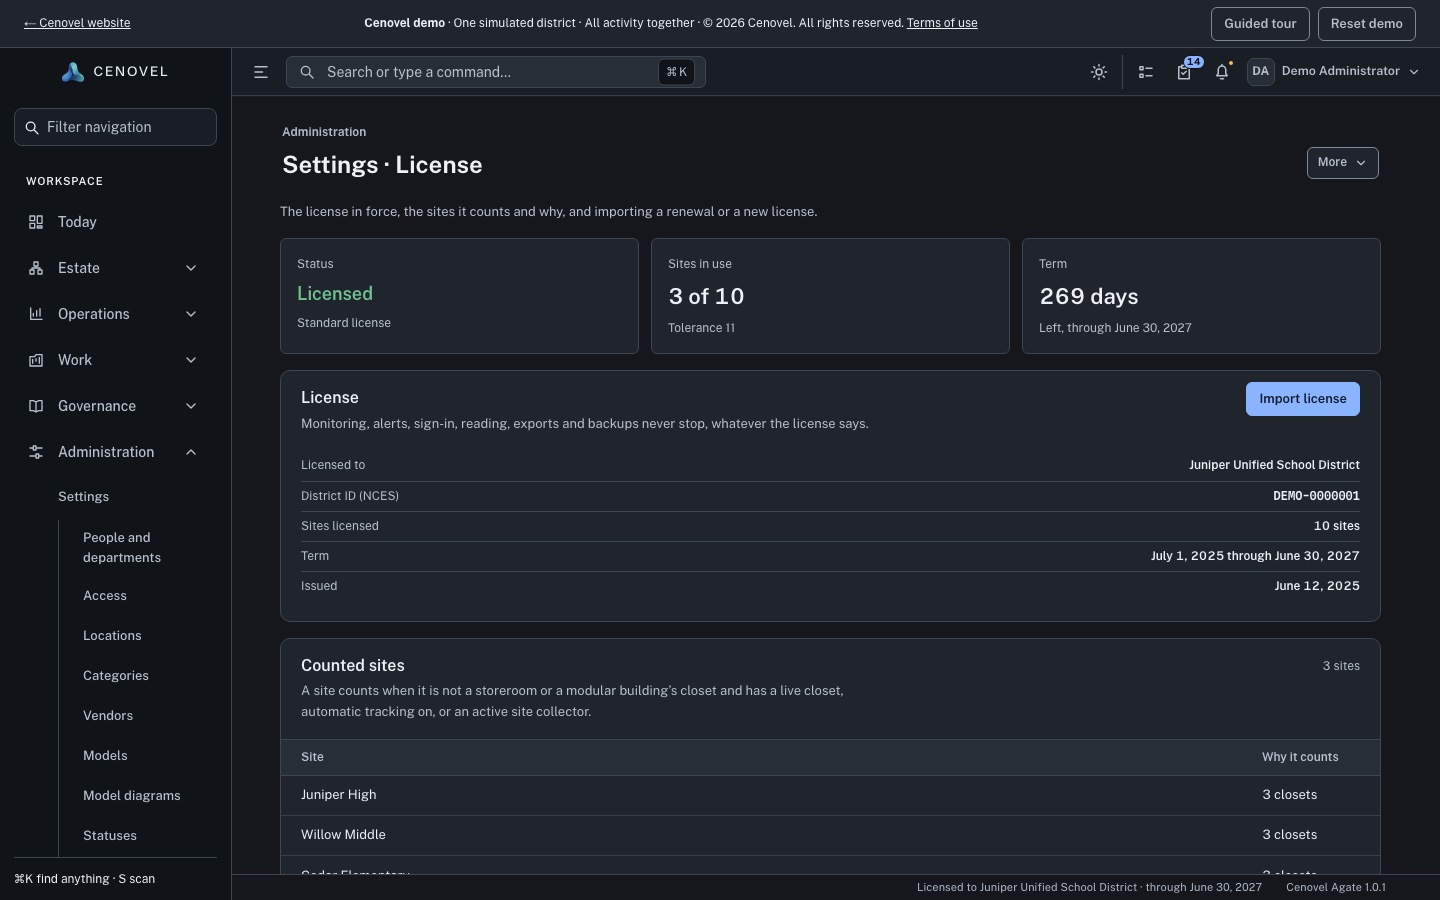Viewport: 1440px width, 900px height.
Task: Focus the Filter navigation field
Action: coord(115,127)
